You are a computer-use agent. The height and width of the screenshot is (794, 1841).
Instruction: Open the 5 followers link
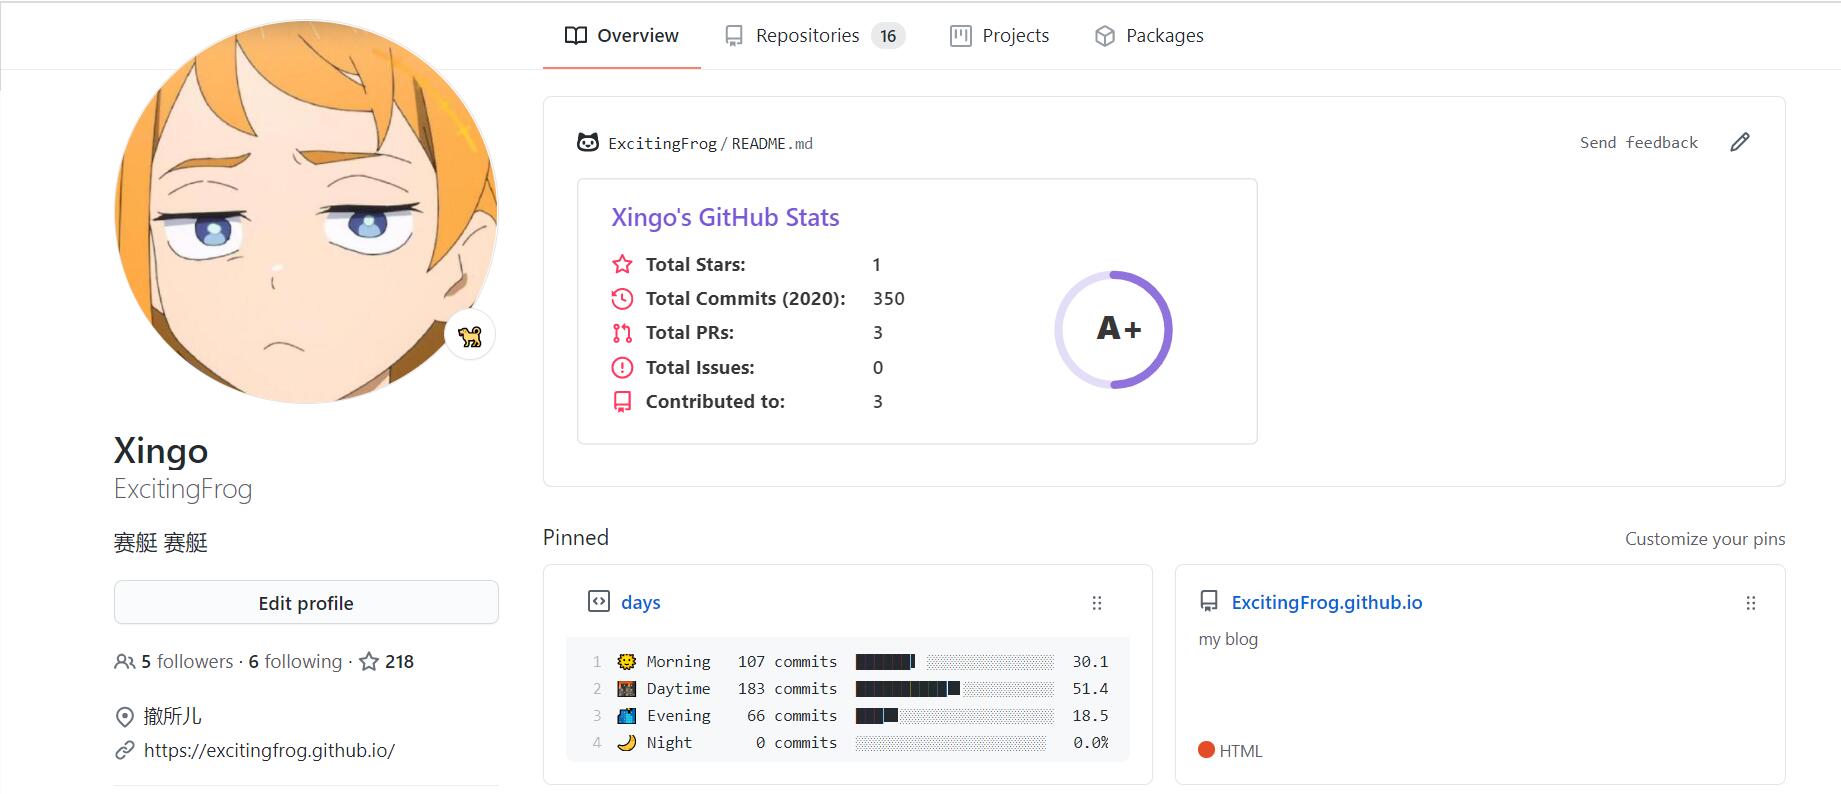186,662
